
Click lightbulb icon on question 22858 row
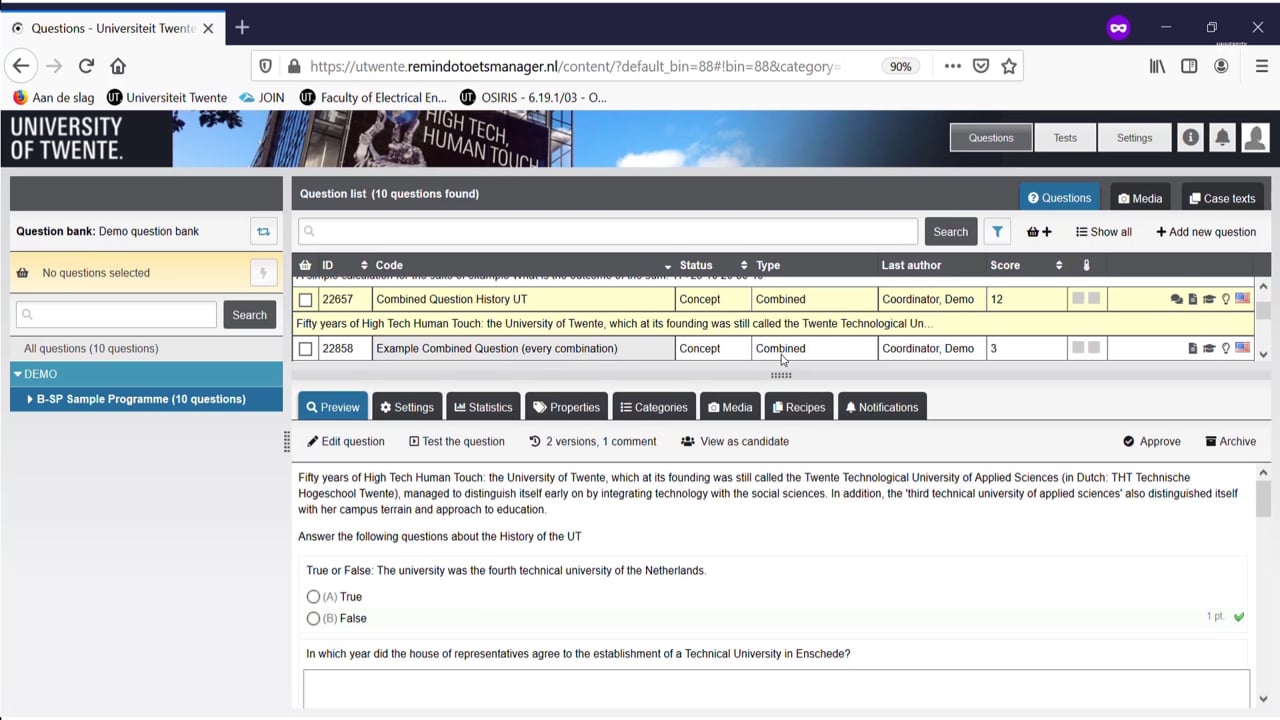pyautogui.click(x=1225, y=348)
